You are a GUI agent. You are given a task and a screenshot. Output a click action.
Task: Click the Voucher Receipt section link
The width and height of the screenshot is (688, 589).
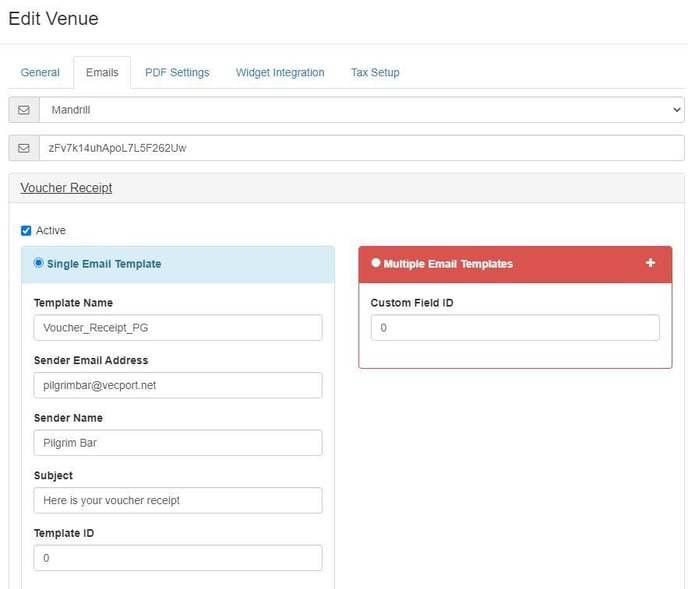click(x=66, y=188)
